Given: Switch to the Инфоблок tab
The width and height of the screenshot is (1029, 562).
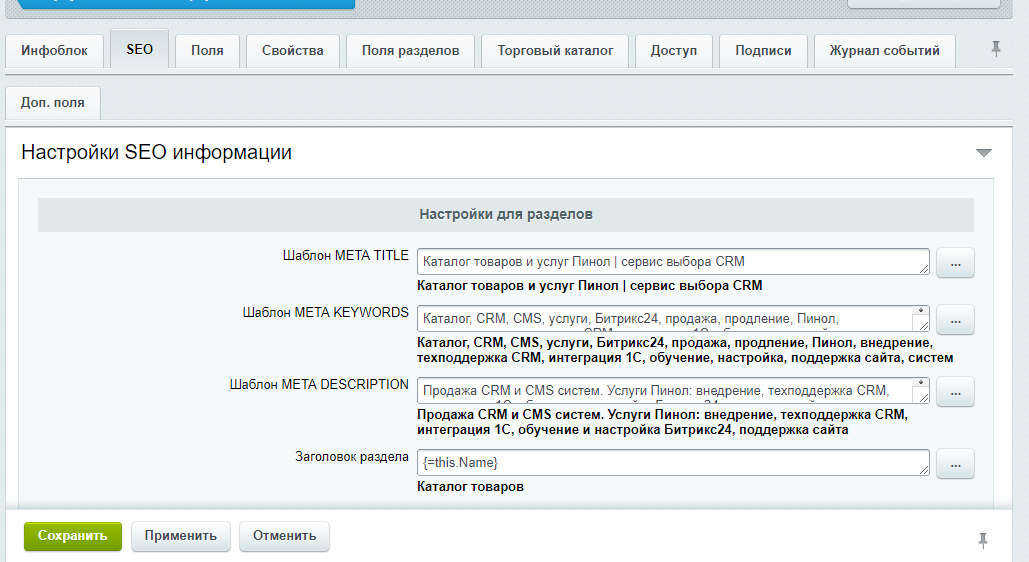Looking at the screenshot, I should click(54, 50).
